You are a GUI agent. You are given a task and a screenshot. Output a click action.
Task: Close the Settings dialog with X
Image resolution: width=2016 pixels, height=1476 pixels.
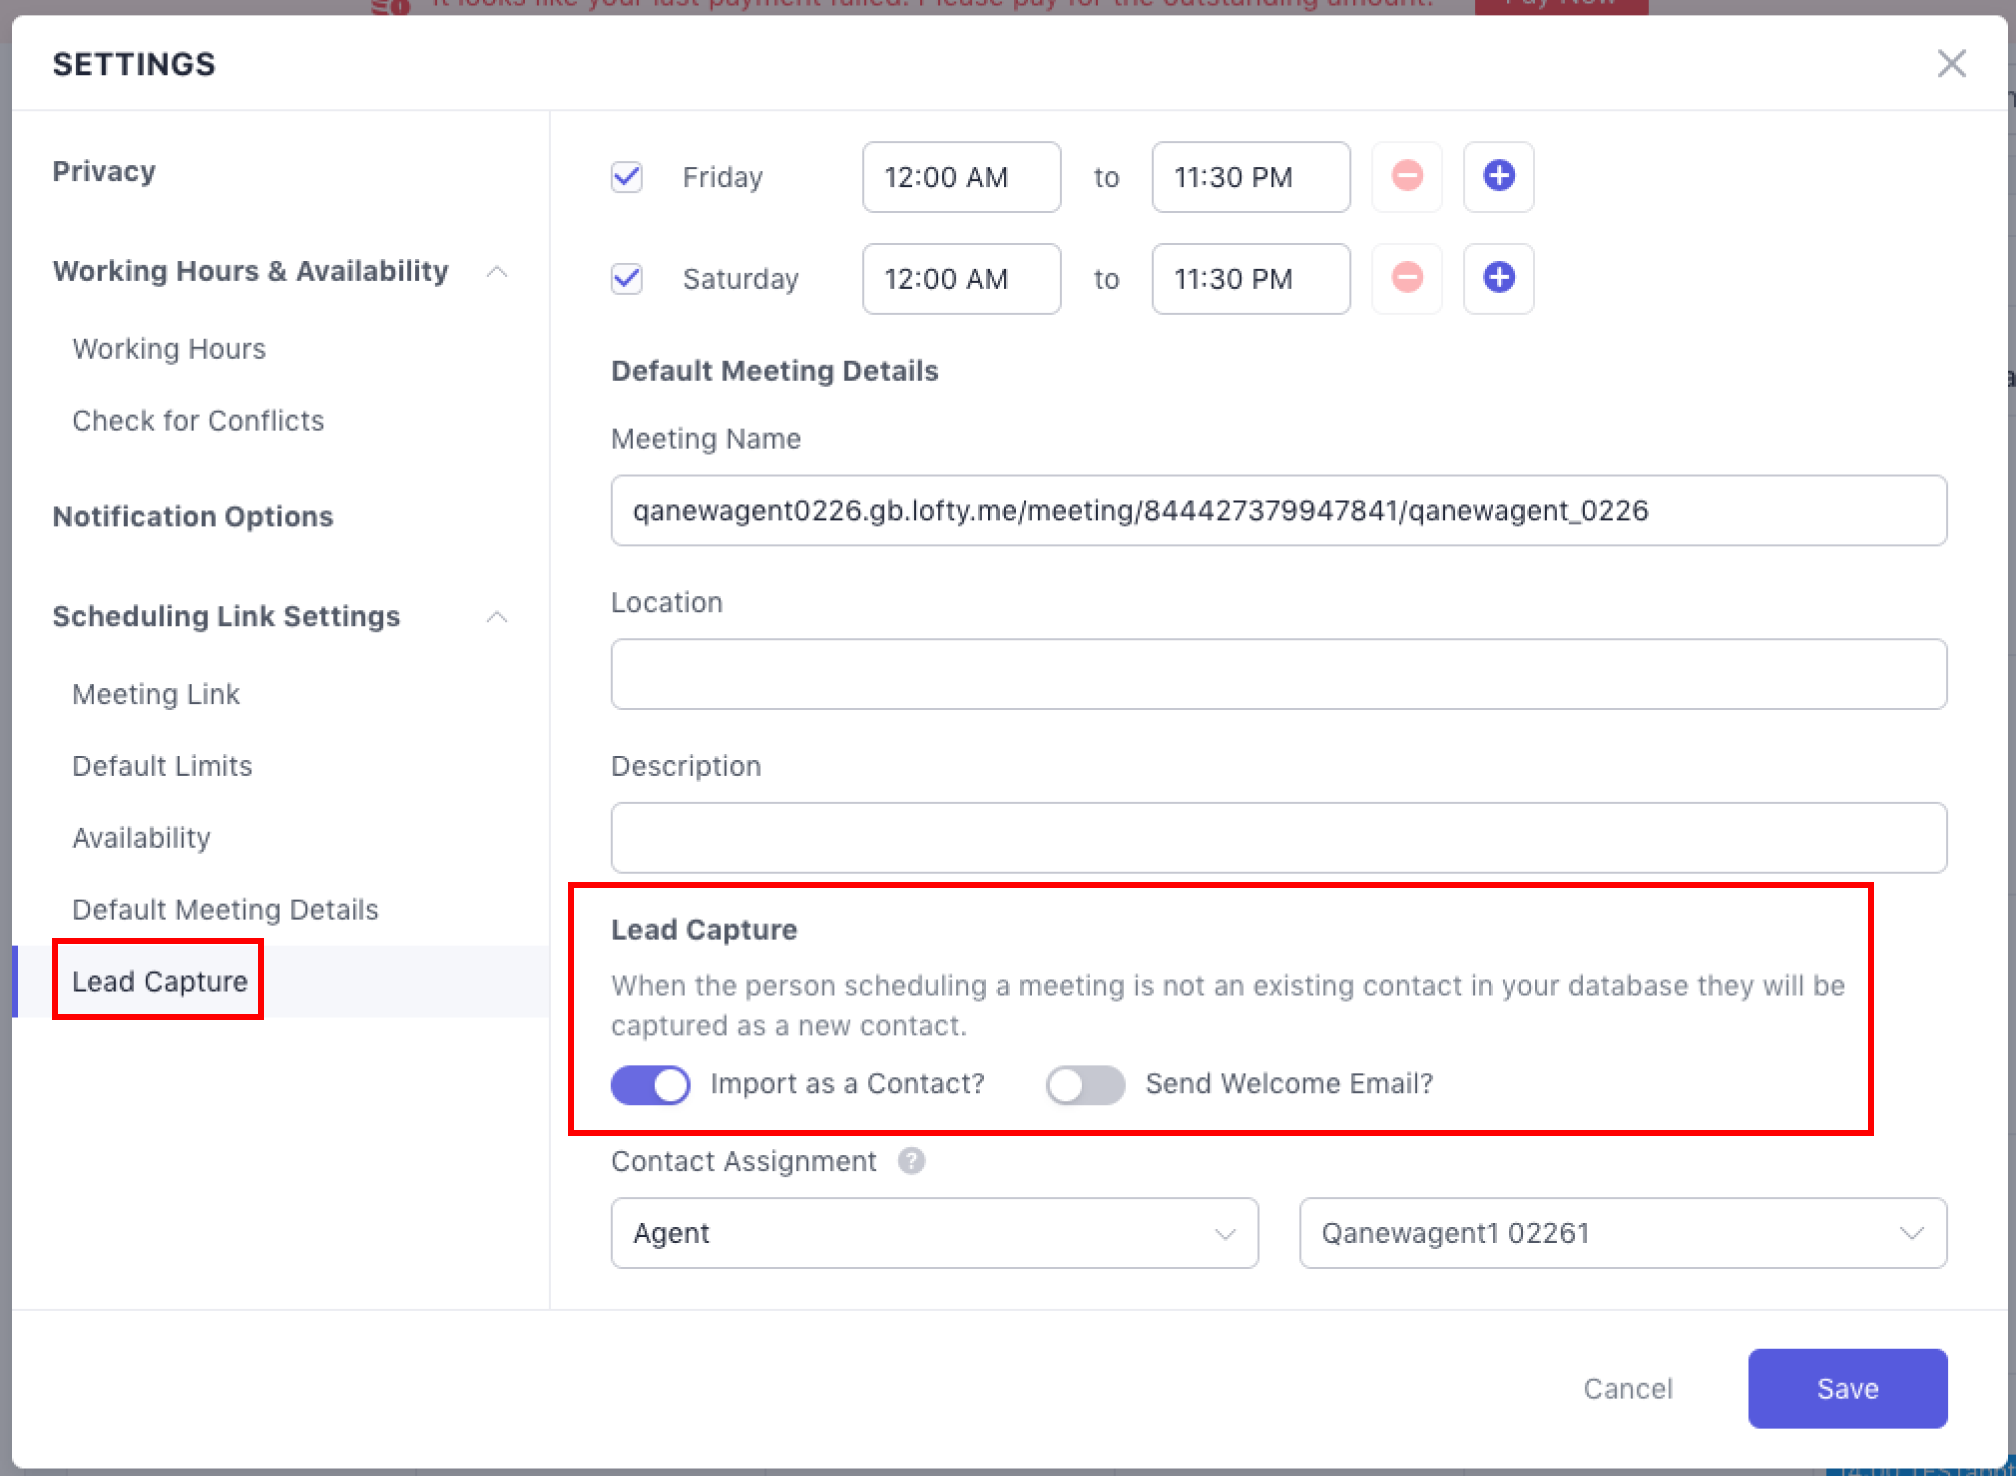click(1951, 64)
